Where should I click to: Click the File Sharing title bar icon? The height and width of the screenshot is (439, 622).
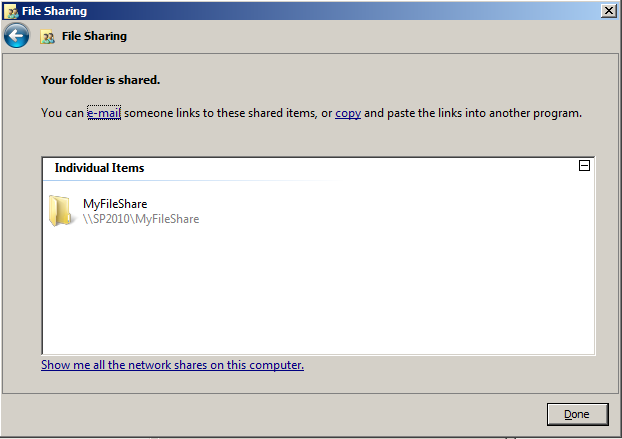(12, 12)
